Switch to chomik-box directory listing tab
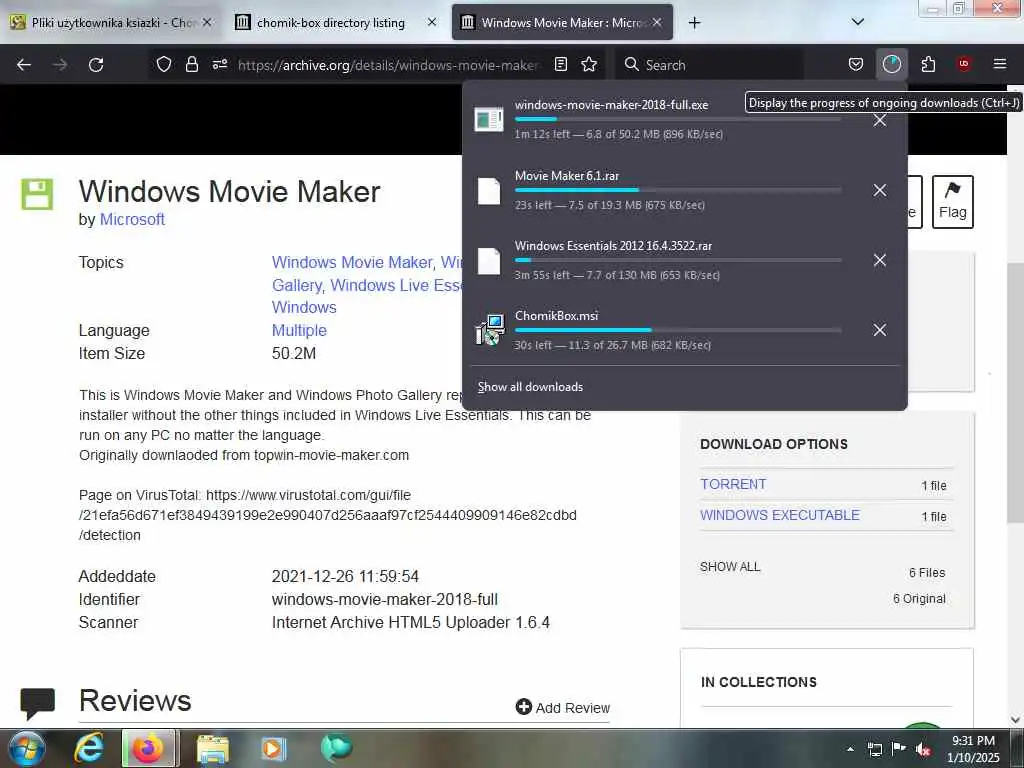Screen dimensions: 1024x768 point(330,23)
